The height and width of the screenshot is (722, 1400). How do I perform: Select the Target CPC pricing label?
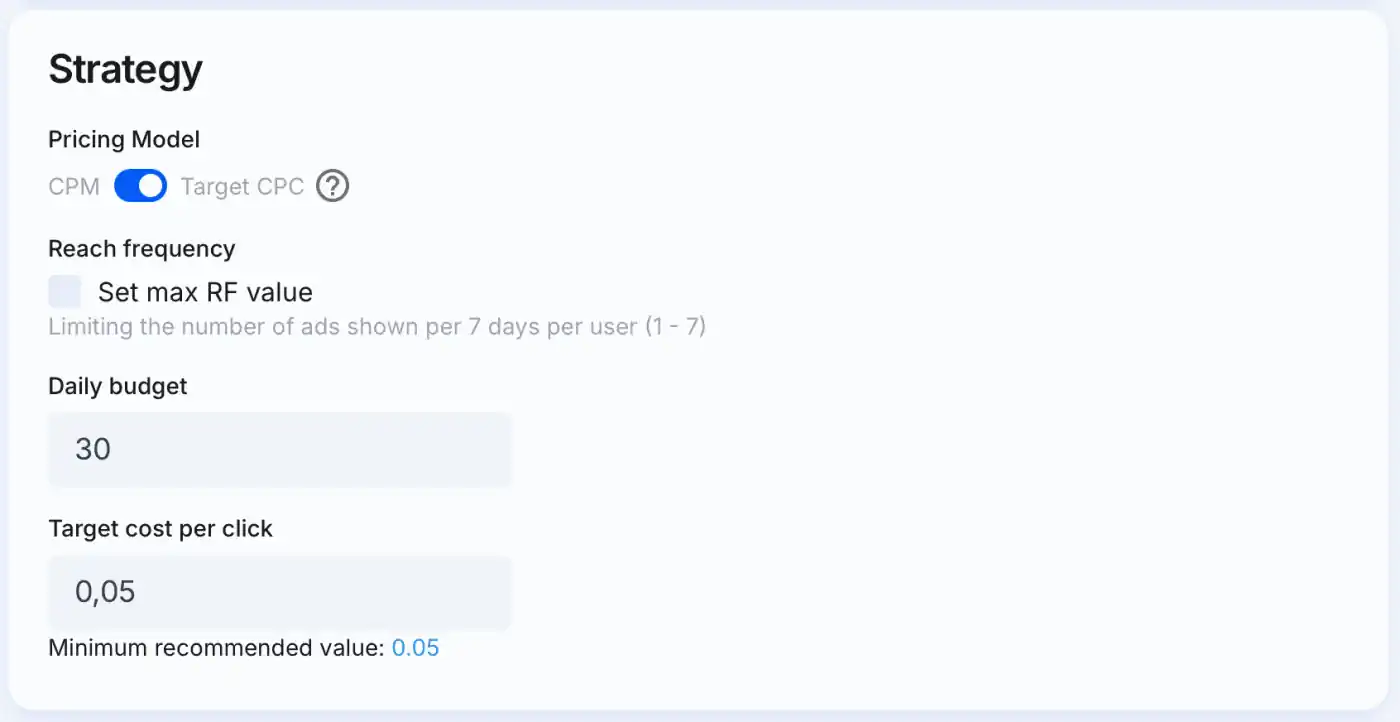pos(242,187)
